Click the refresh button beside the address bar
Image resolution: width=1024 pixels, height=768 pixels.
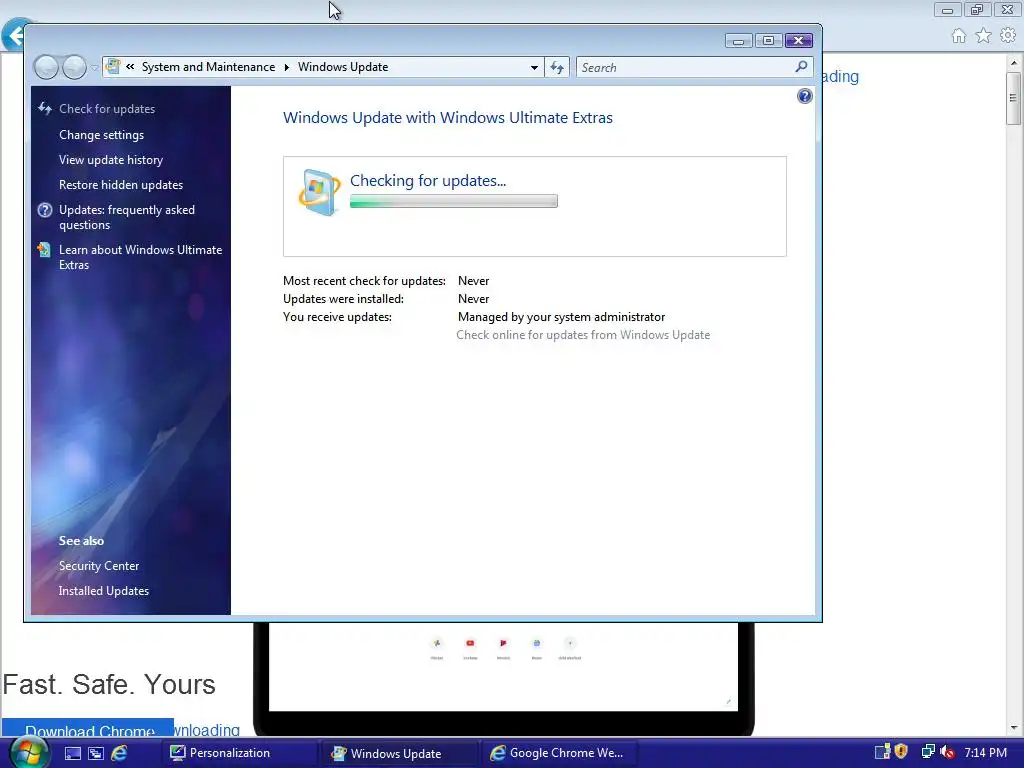click(x=557, y=67)
